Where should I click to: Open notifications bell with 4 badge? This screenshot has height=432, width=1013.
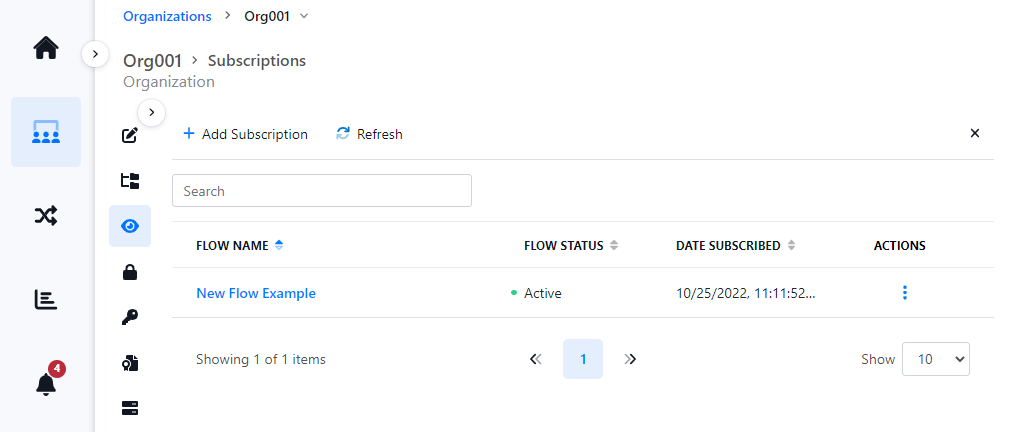(46, 383)
